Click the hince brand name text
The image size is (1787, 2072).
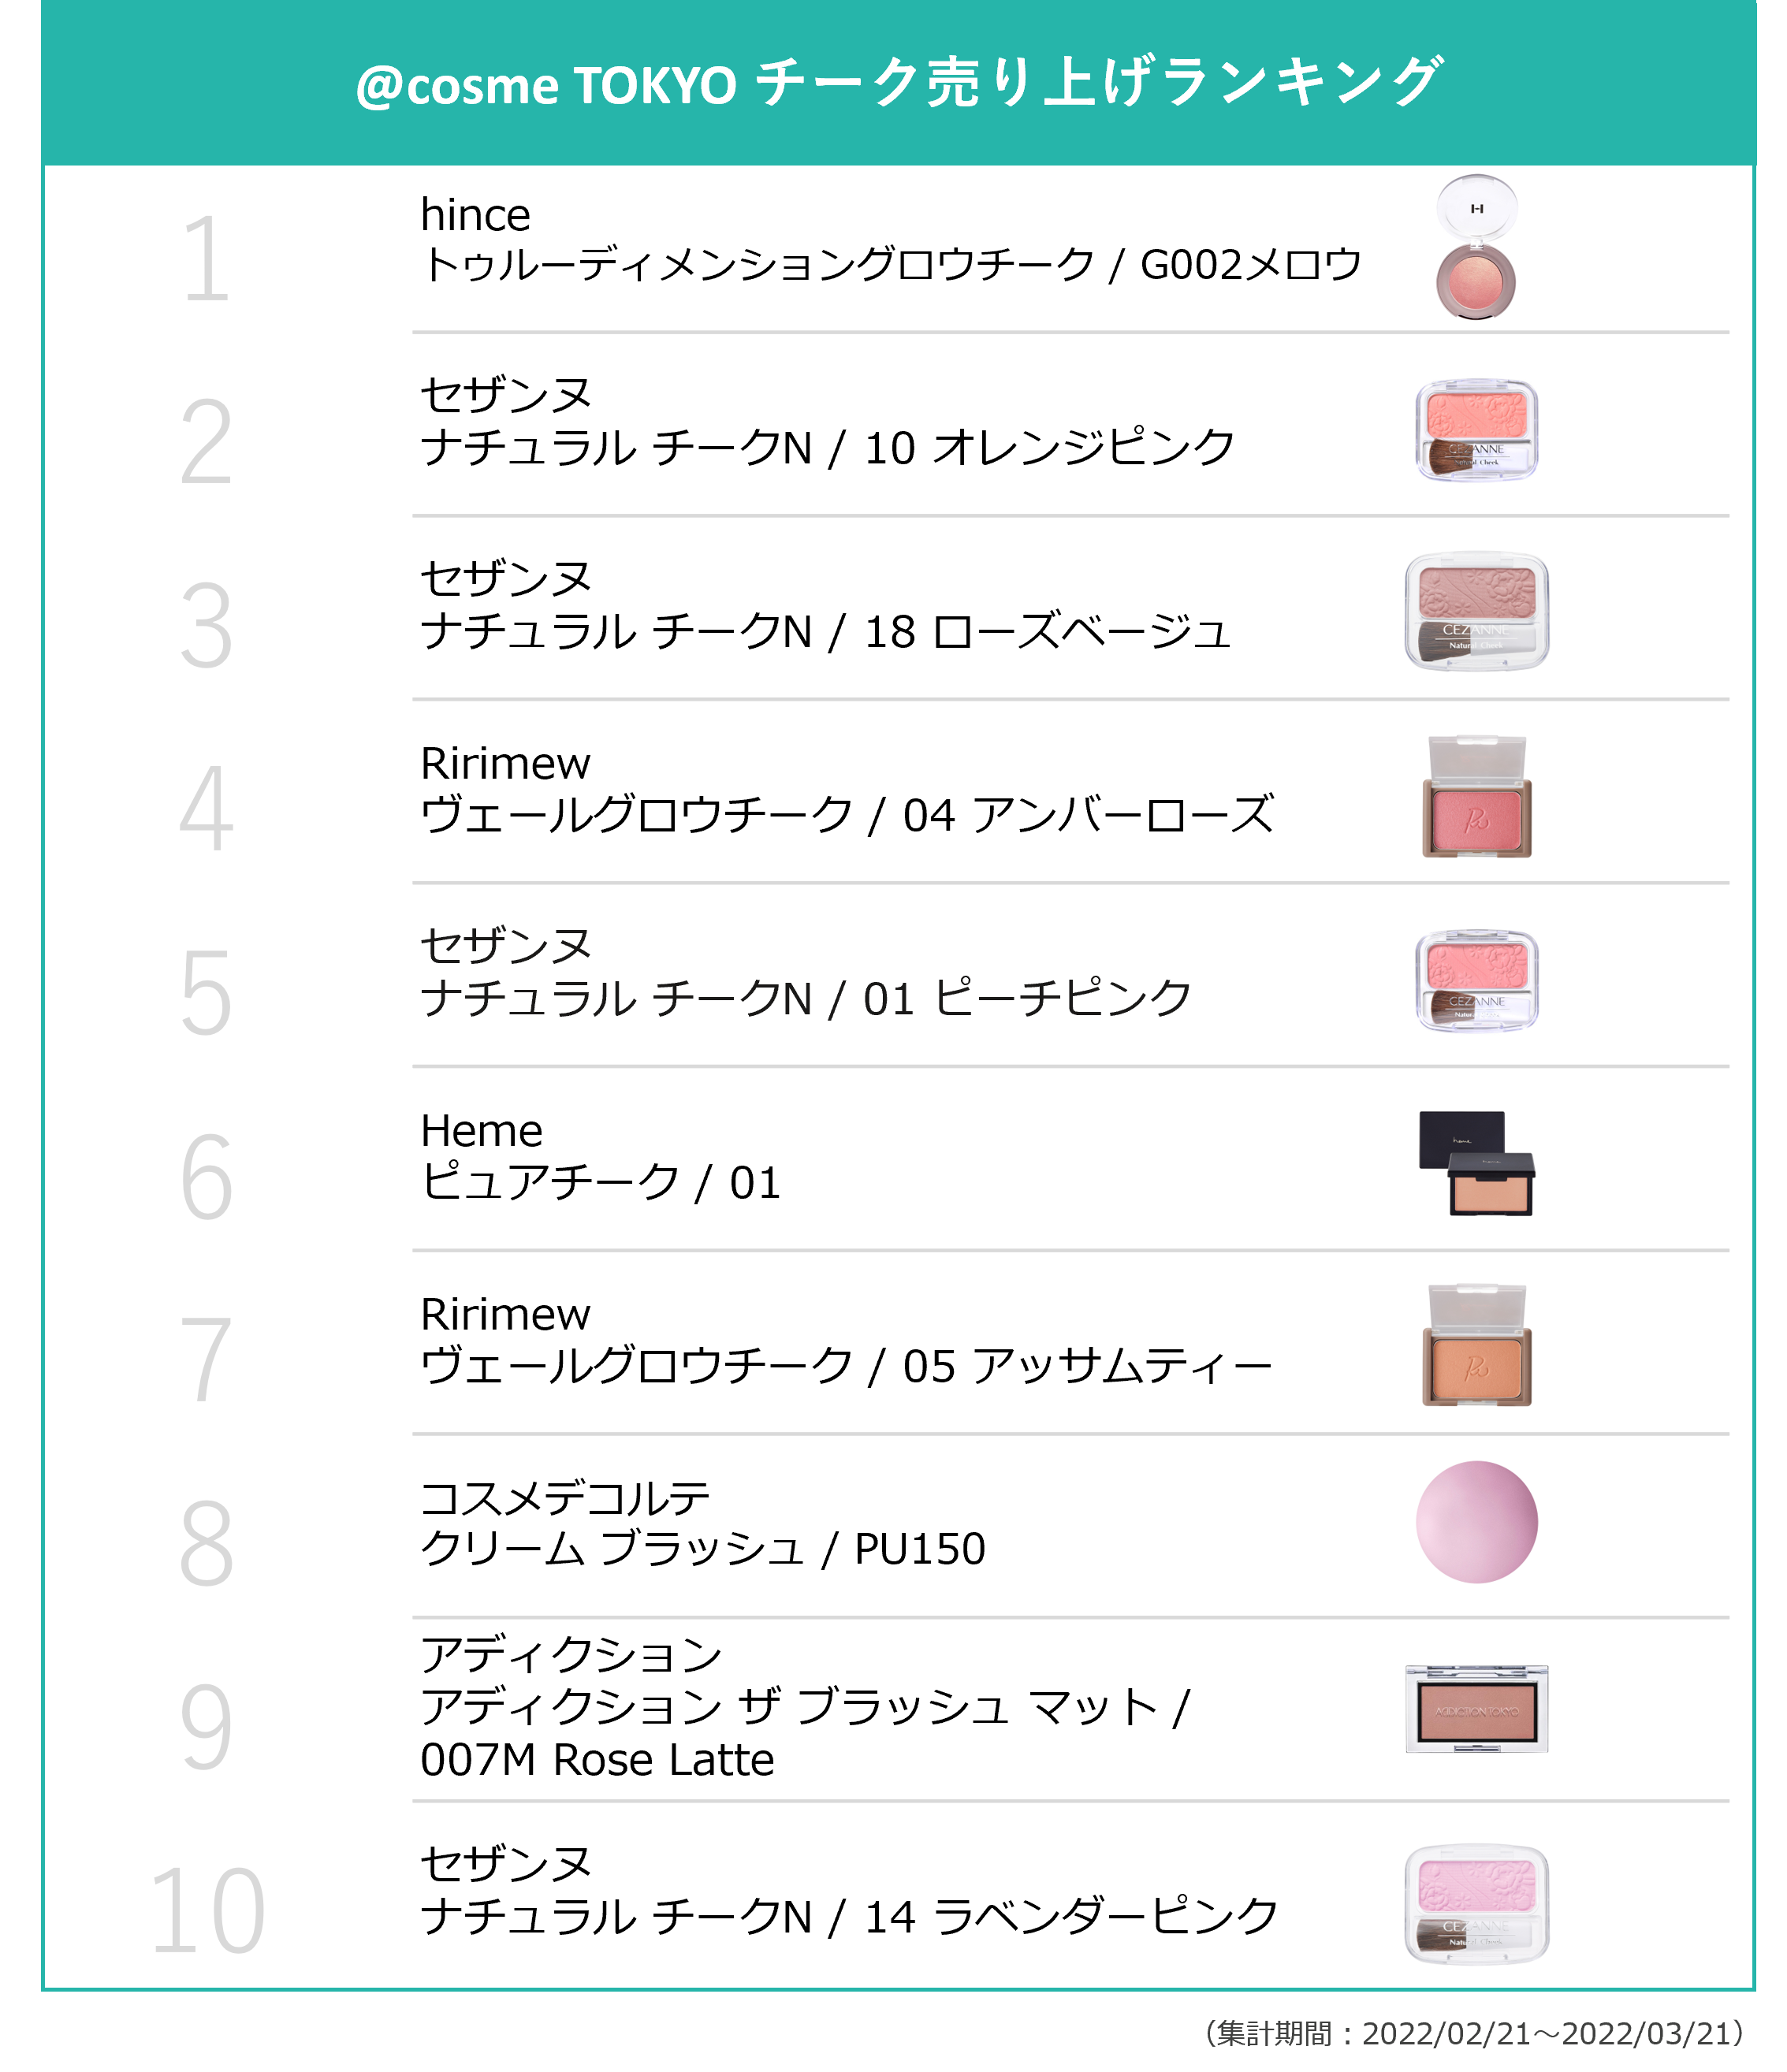[475, 216]
